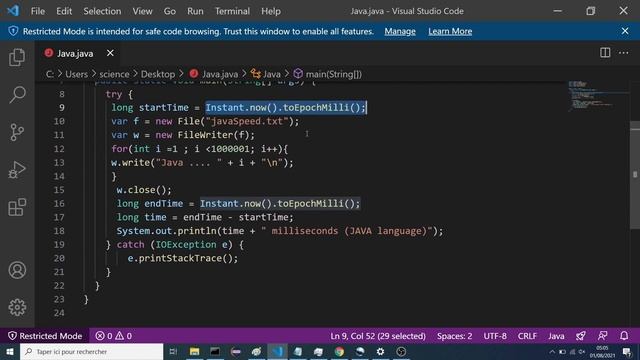Click the Windows taskbar search box
Image resolution: width=640 pixels, height=360 pixels.
[91, 351]
